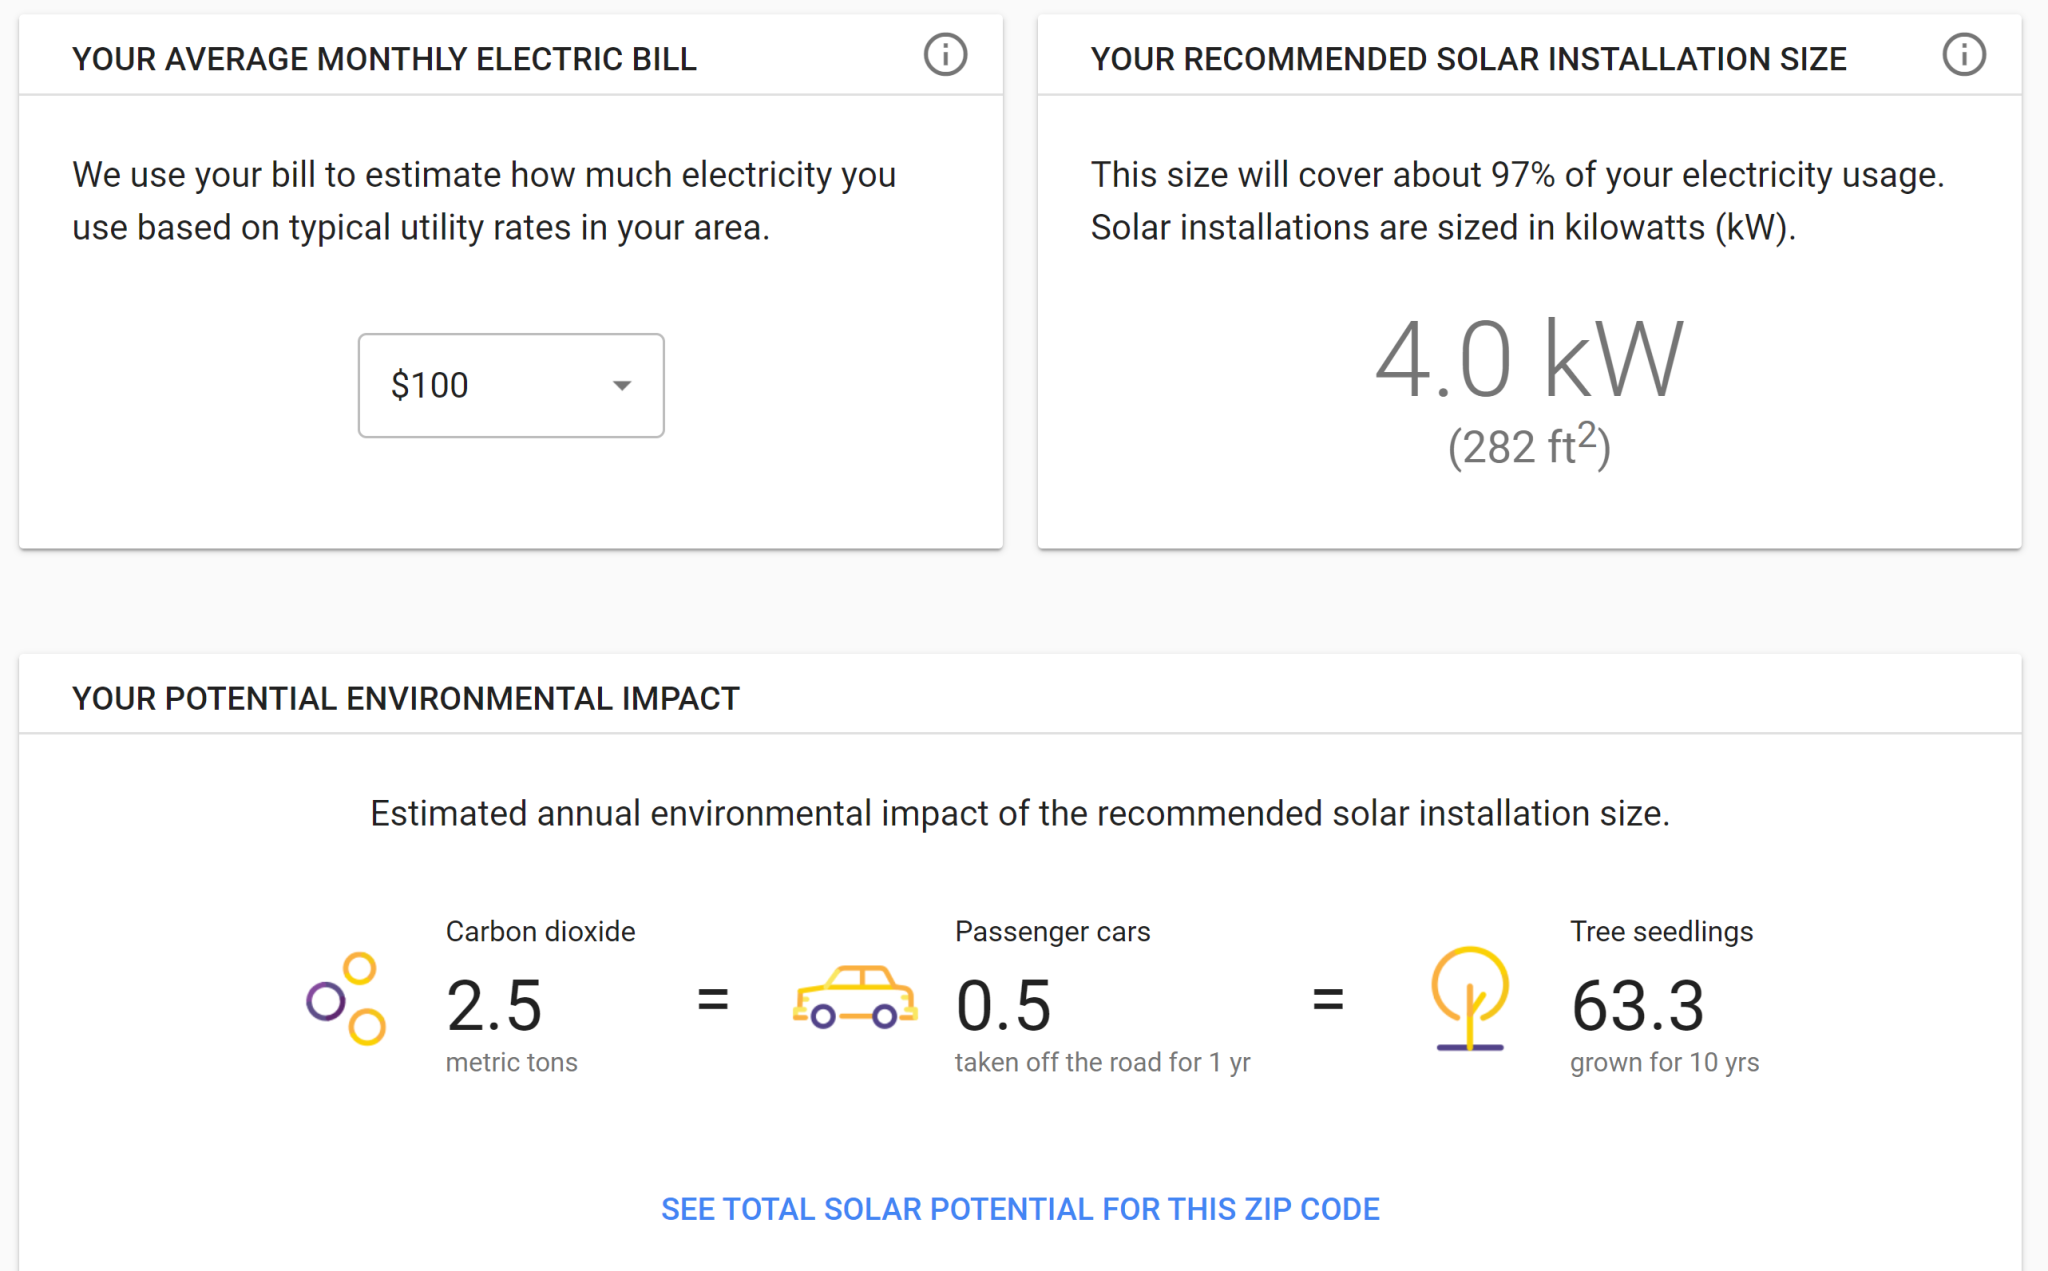Click the tree seedling icon
Image resolution: width=2048 pixels, height=1271 pixels.
pos(1469,999)
